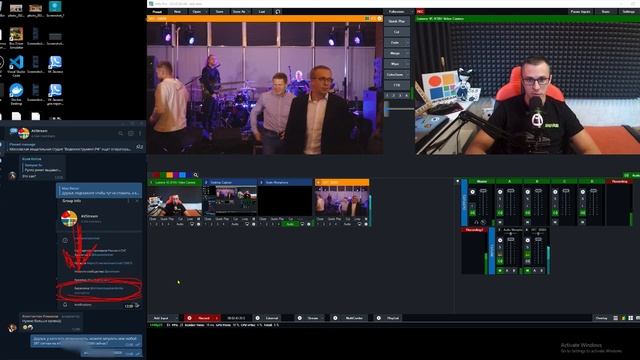Adjust the Master volume fader
This screenshot has width=640, height=360.
(483, 191)
